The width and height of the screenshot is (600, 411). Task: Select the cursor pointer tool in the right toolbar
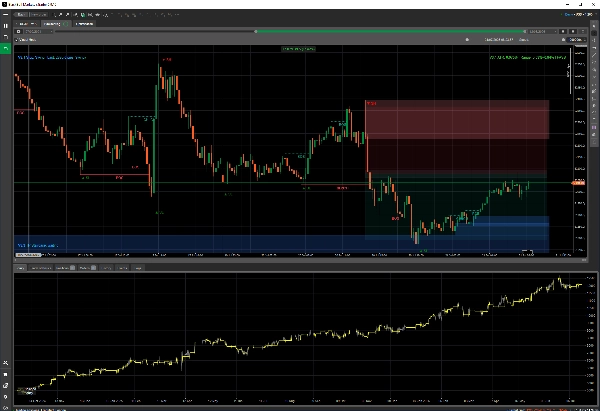[x=594, y=26]
